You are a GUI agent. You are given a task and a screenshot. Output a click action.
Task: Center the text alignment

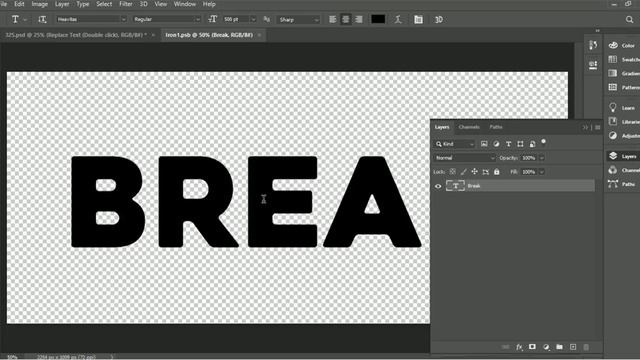[x=345, y=19]
